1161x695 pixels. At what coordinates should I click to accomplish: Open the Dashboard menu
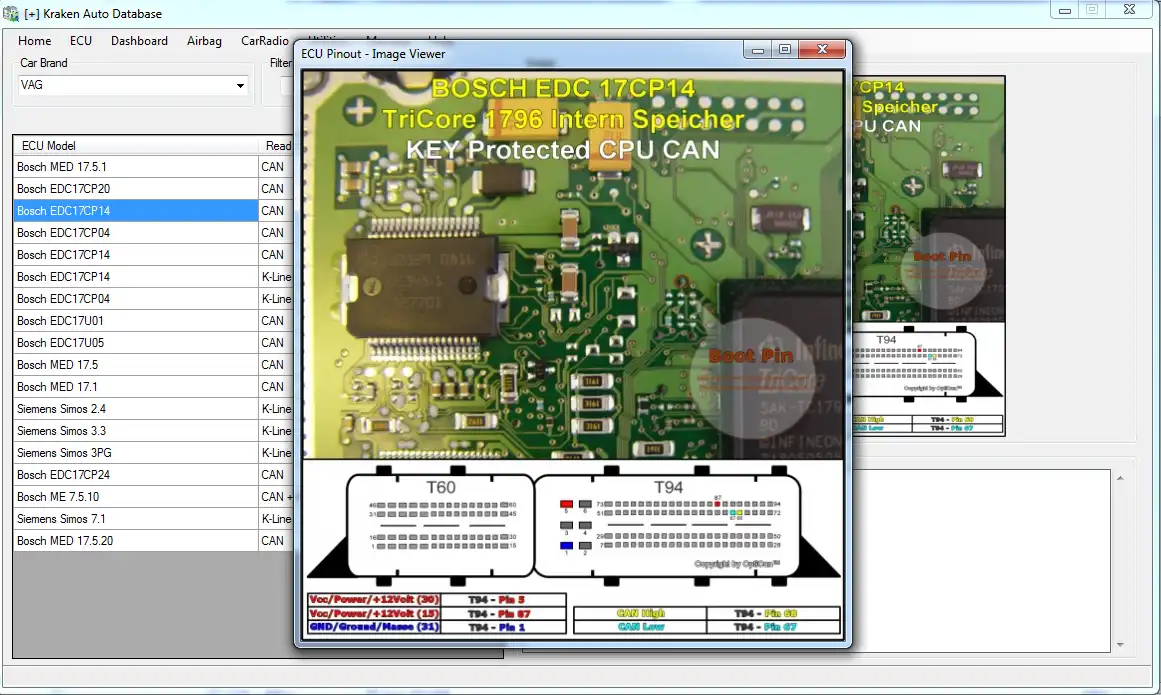click(x=139, y=41)
